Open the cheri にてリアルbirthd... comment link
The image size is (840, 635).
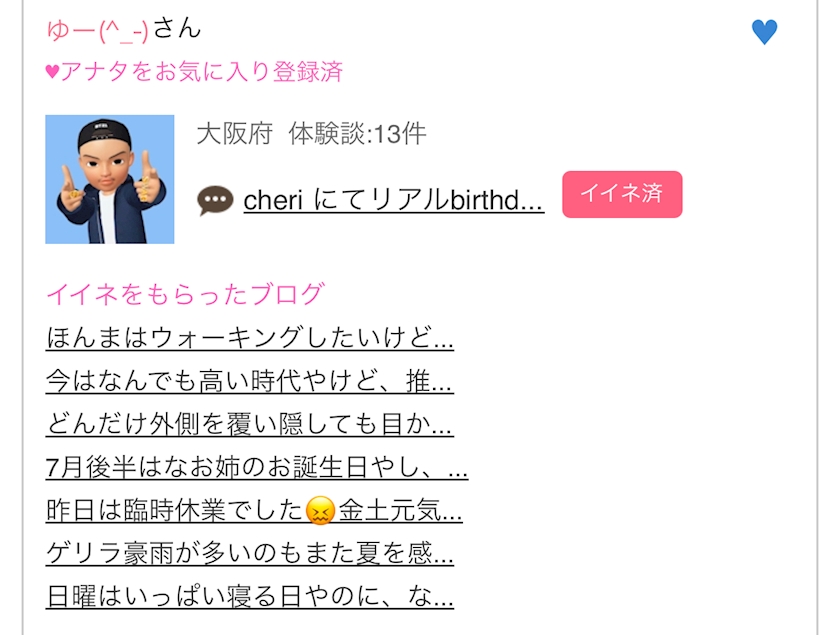[x=394, y=200]
